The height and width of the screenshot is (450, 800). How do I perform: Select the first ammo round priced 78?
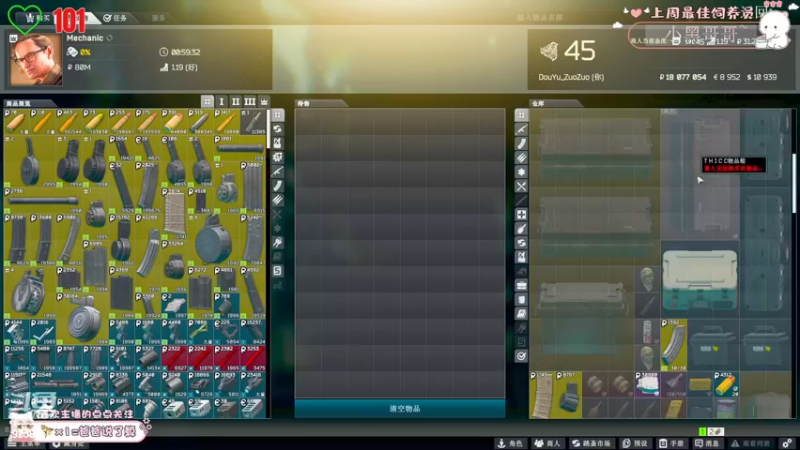(x=16, y=122)
